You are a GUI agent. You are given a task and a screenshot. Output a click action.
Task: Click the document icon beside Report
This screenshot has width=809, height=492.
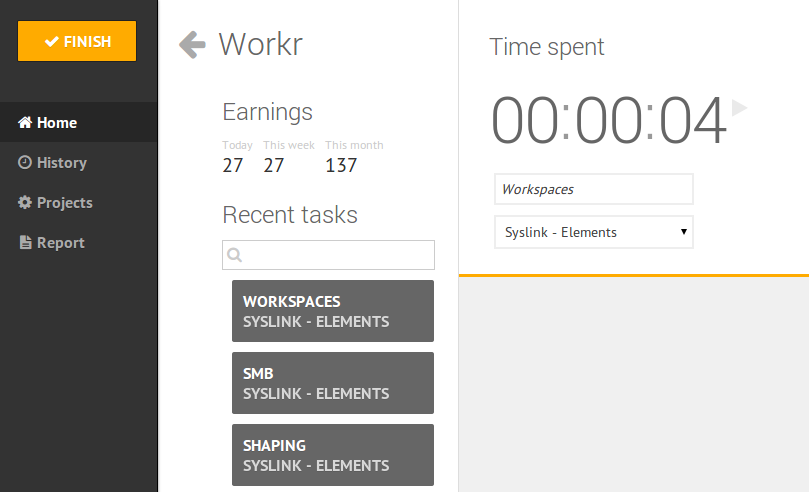[x=25, y=243]
